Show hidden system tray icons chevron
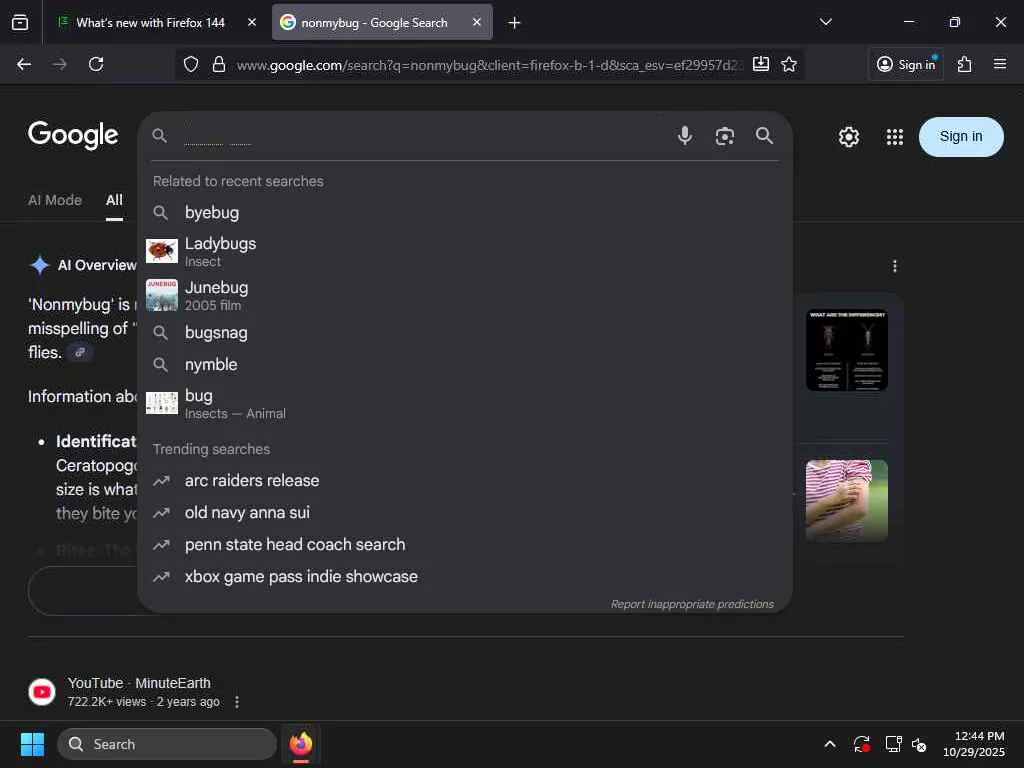The width and height of the screenshot is (1024, 768). (x=829, y=744)
